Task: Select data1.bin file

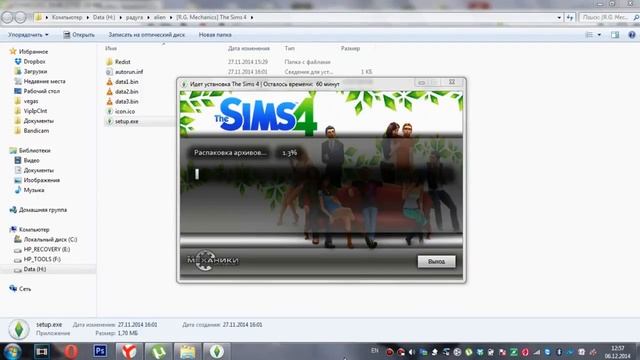Action: [127, 82]
